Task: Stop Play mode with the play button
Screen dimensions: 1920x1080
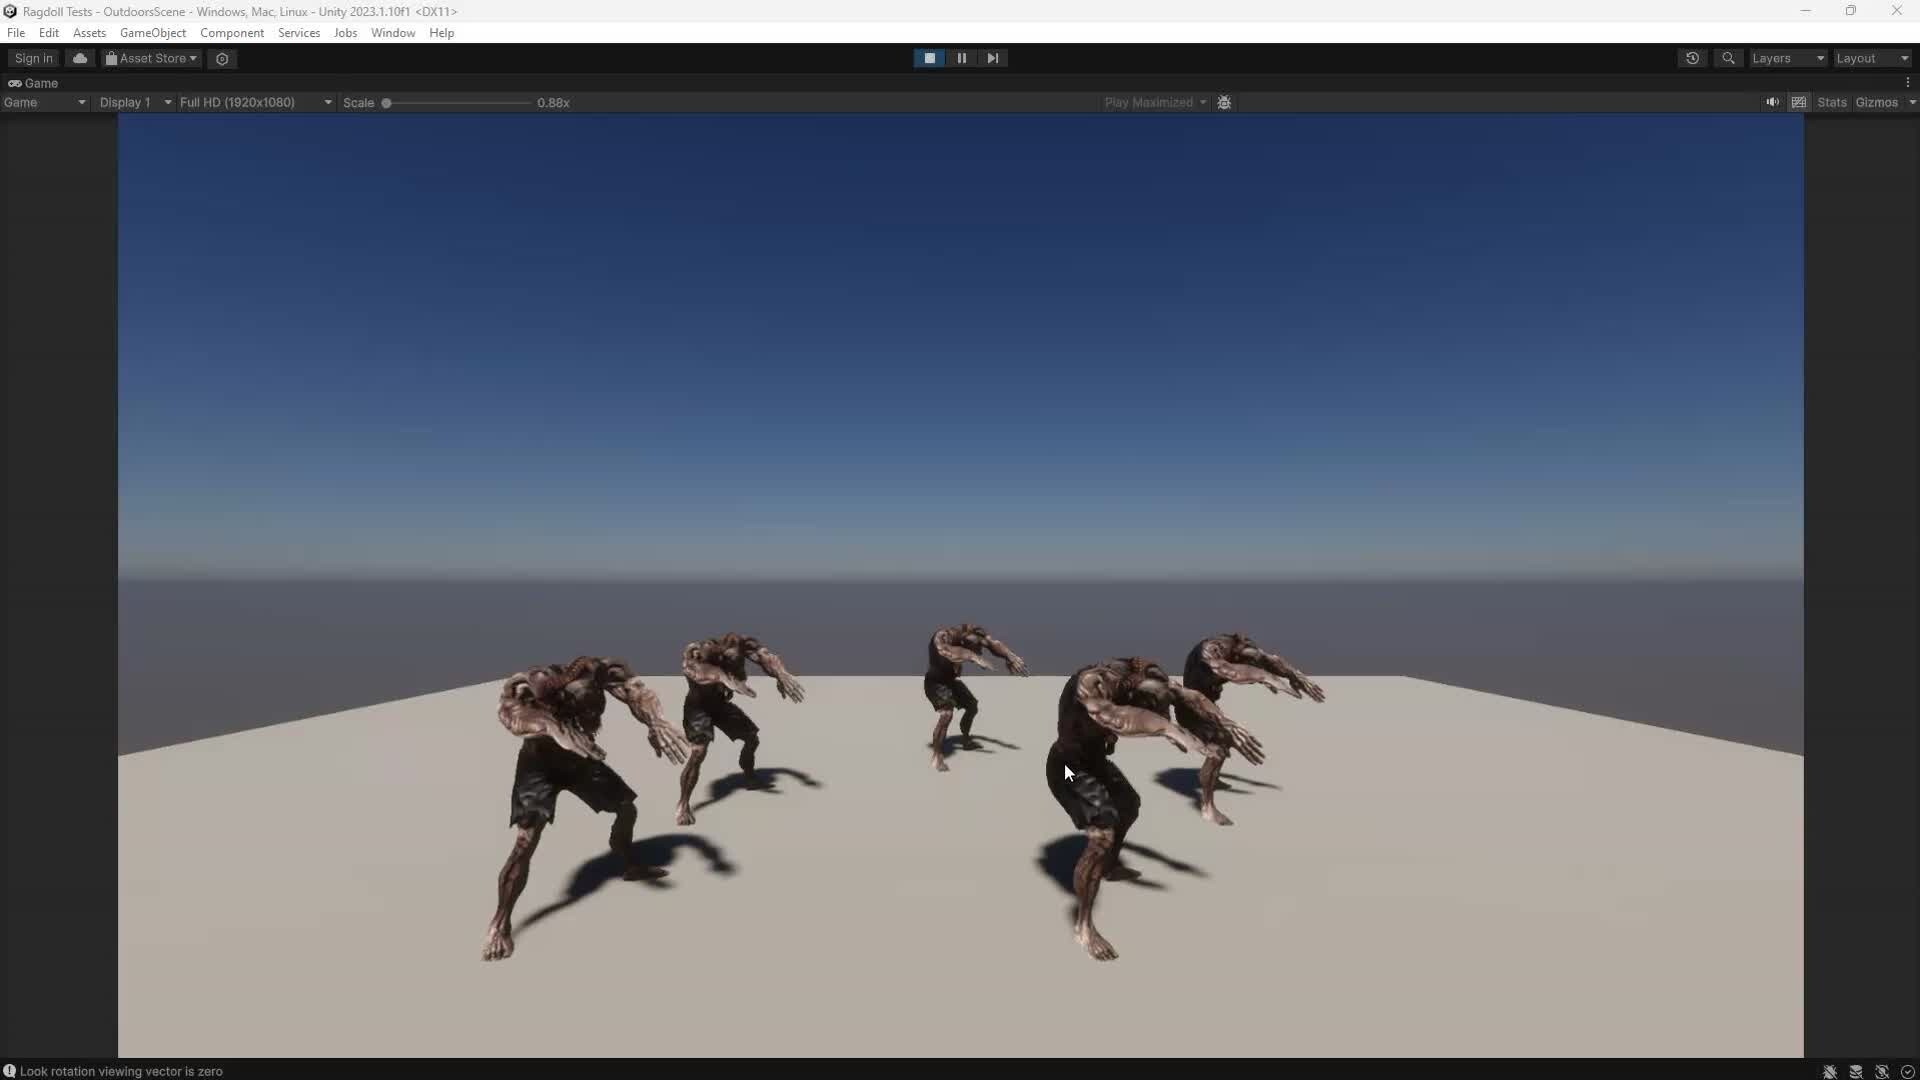Action: point(929,58)
